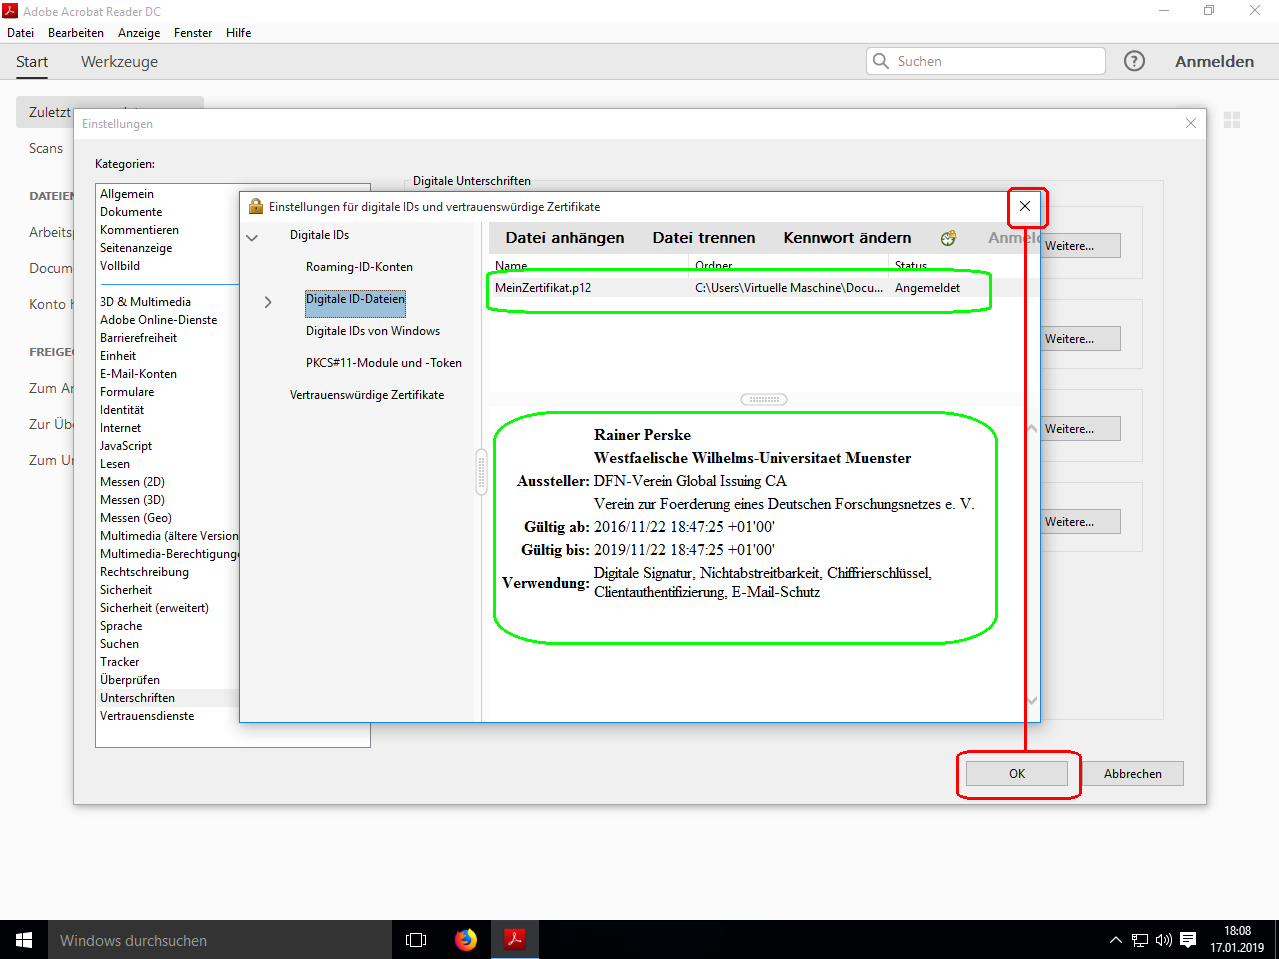Click the Abbrechen button

1132,774
